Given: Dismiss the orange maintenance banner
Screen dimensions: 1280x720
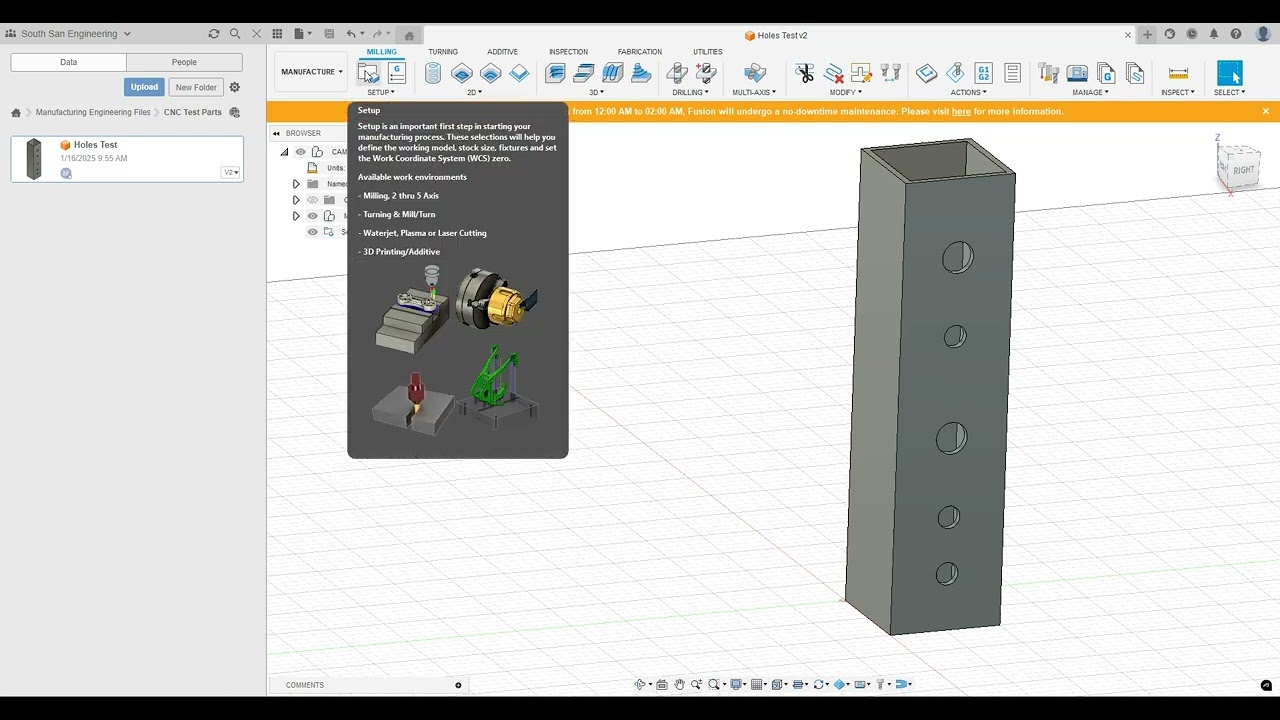Looking at the screenshot, I should (x=1265, y=111).
